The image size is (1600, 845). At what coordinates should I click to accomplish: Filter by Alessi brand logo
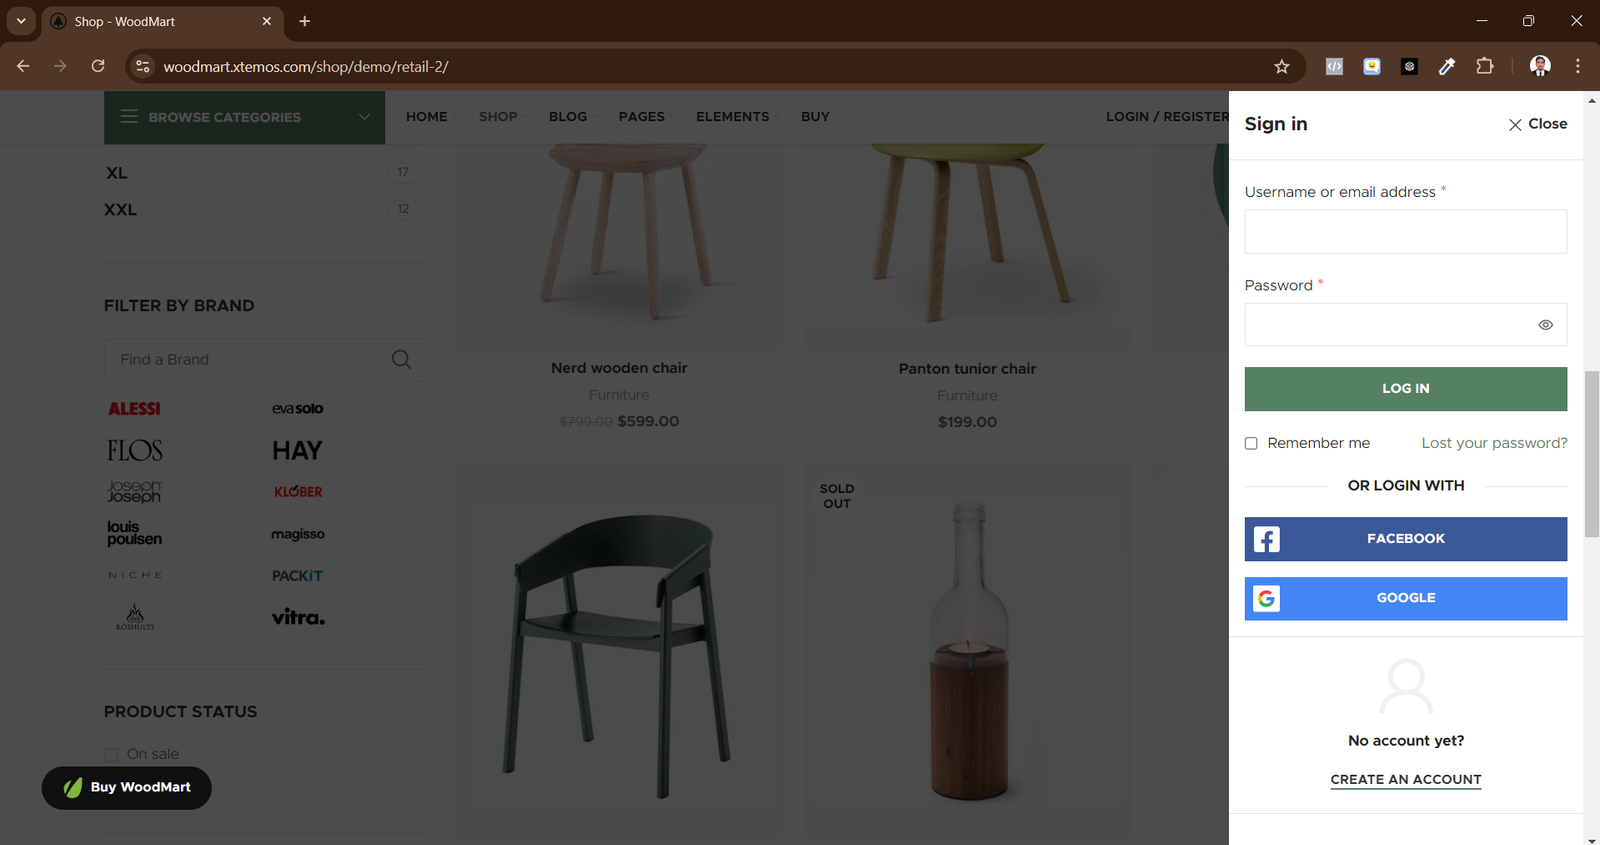(x=134, y=409)
